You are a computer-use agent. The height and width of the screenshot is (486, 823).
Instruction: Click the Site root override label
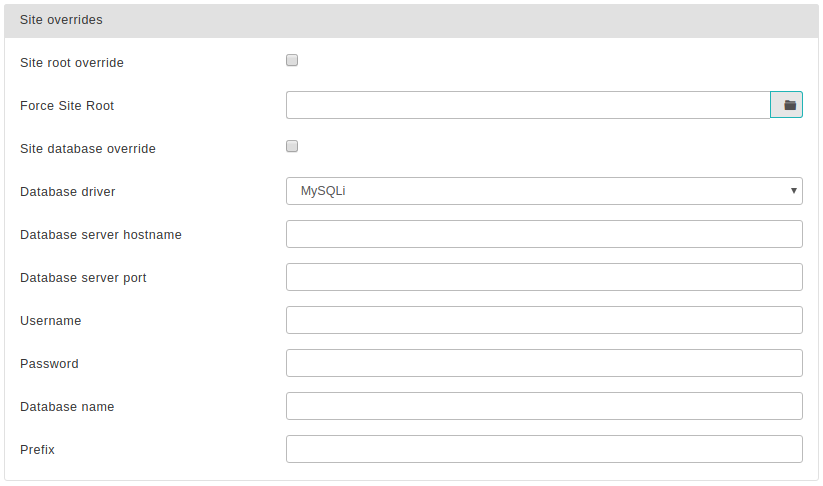72,63
